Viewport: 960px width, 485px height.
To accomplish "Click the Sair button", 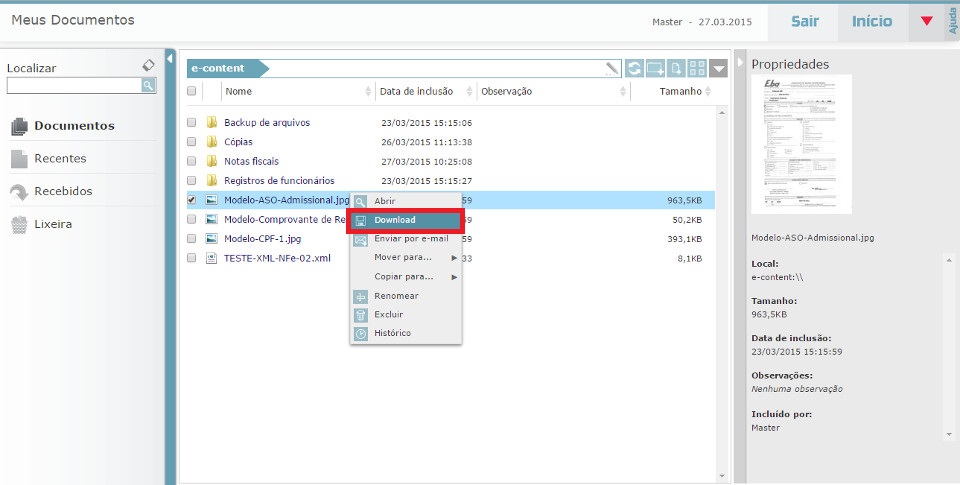I will click(x=805, y=21).
